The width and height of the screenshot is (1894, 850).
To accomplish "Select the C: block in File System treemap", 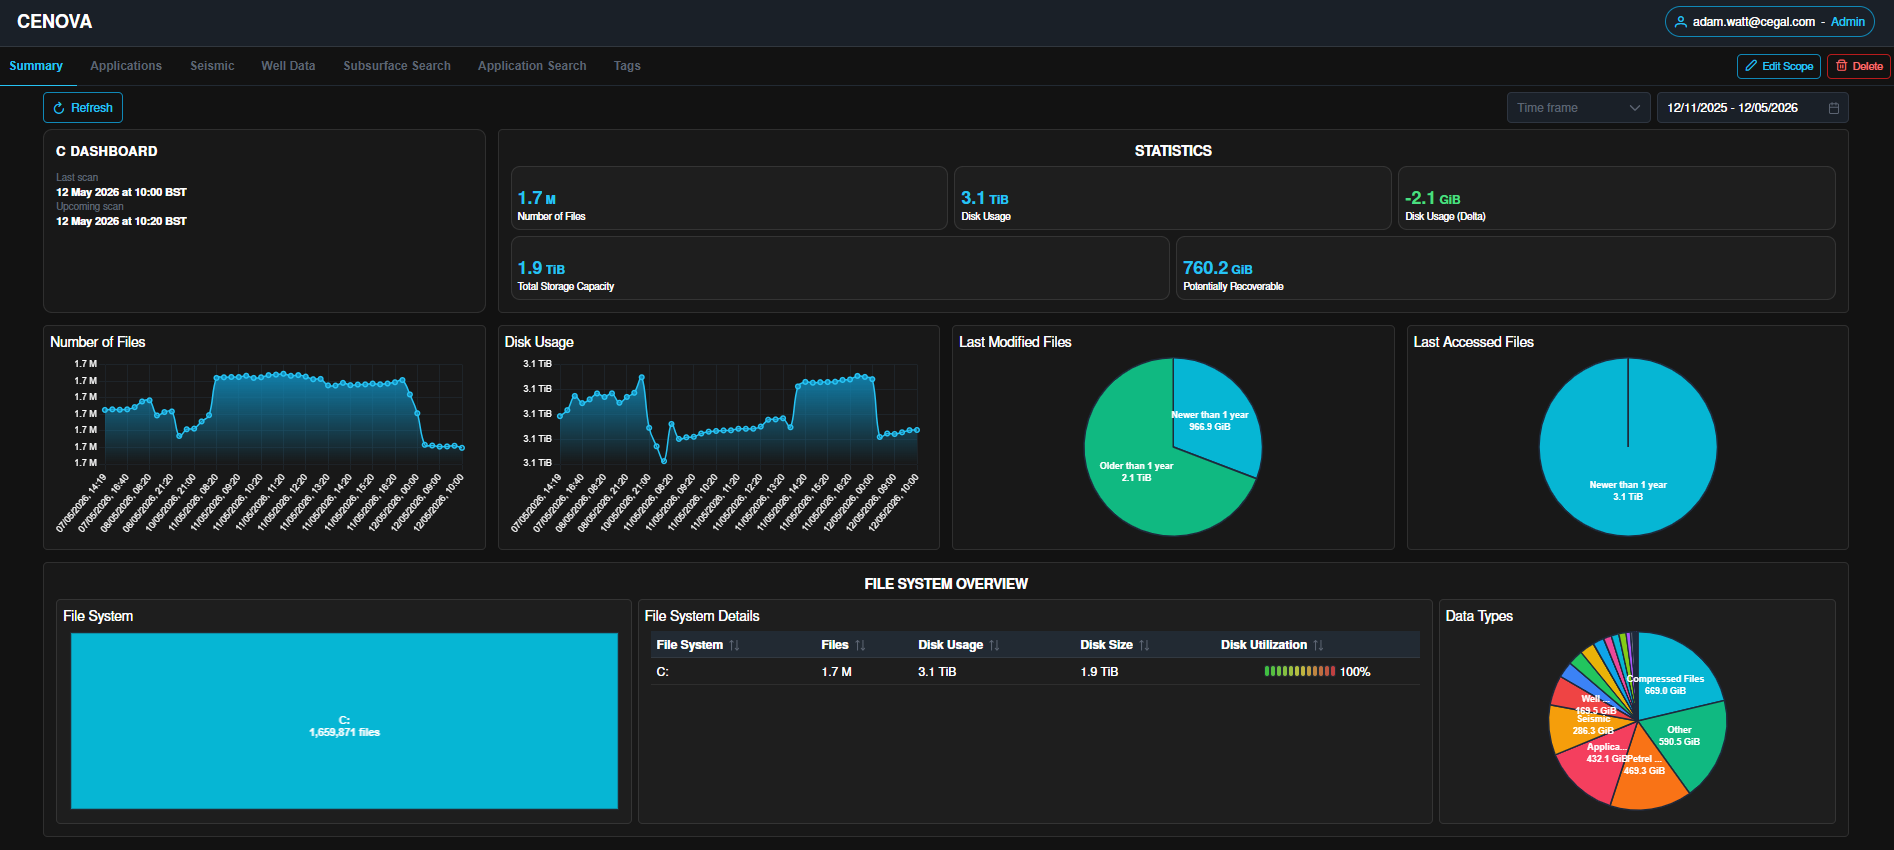I will [x=344, y=721].
